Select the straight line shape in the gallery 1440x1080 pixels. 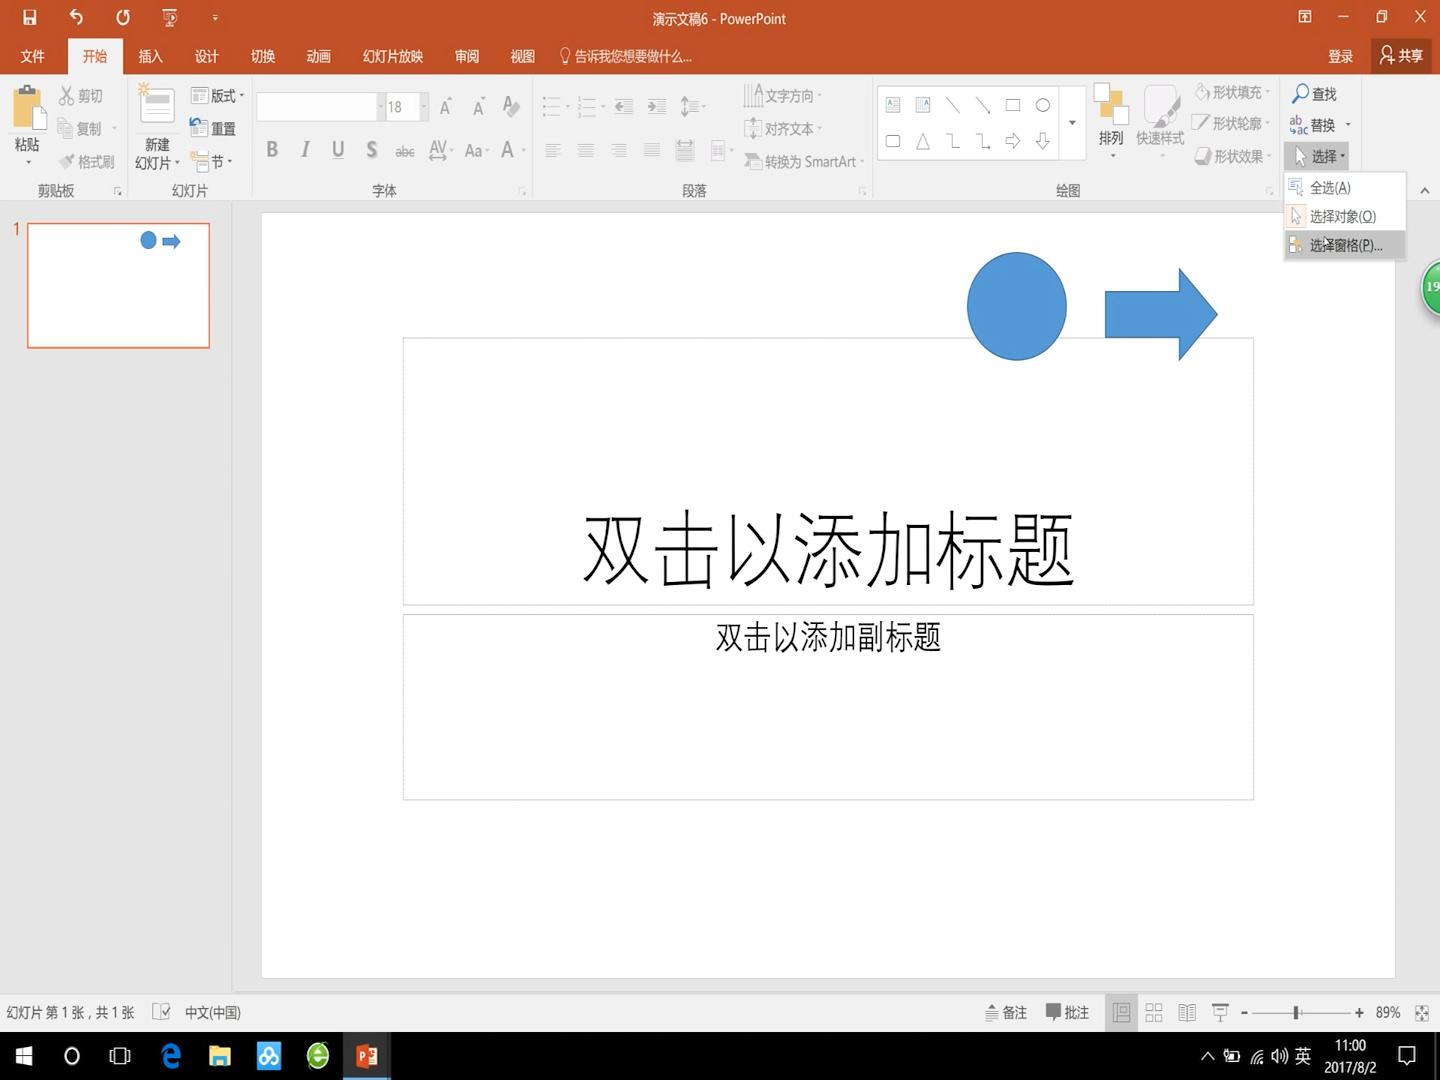(953, 105)
